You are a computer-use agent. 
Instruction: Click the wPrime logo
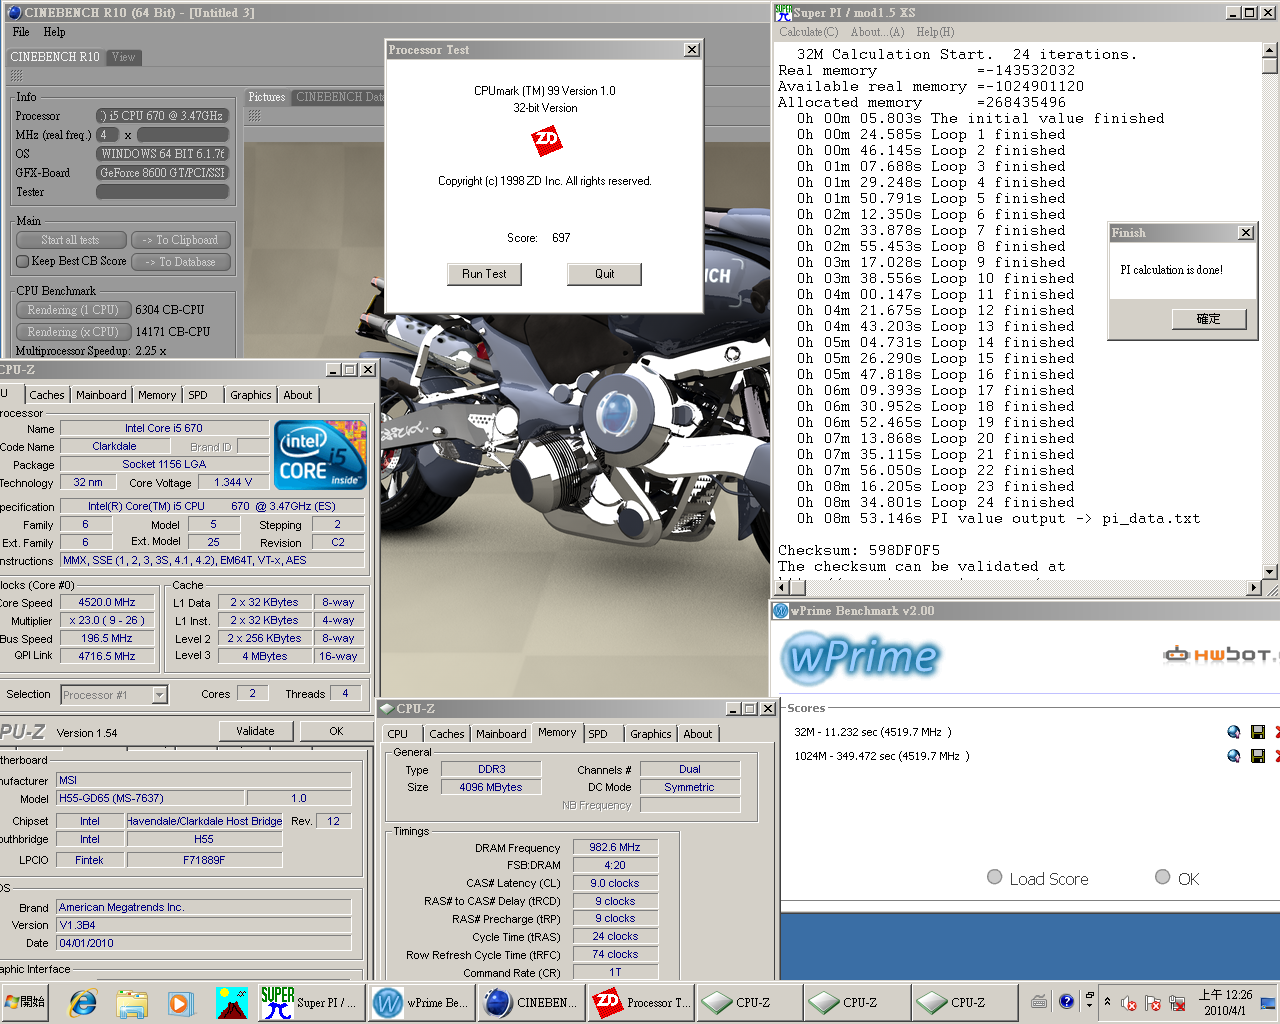[x=861, y=656]
